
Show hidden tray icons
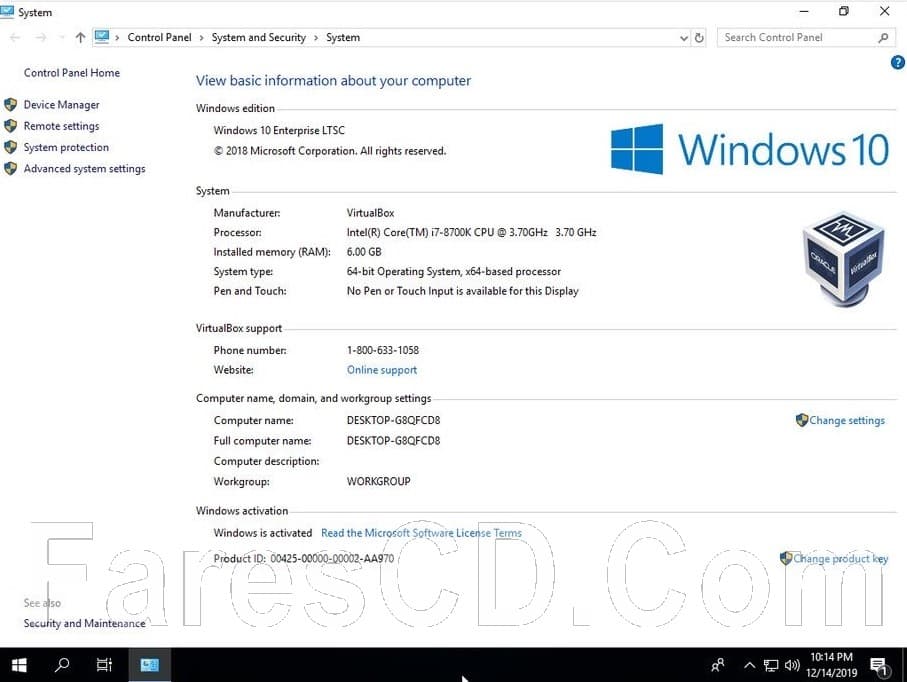coord(750,665)
